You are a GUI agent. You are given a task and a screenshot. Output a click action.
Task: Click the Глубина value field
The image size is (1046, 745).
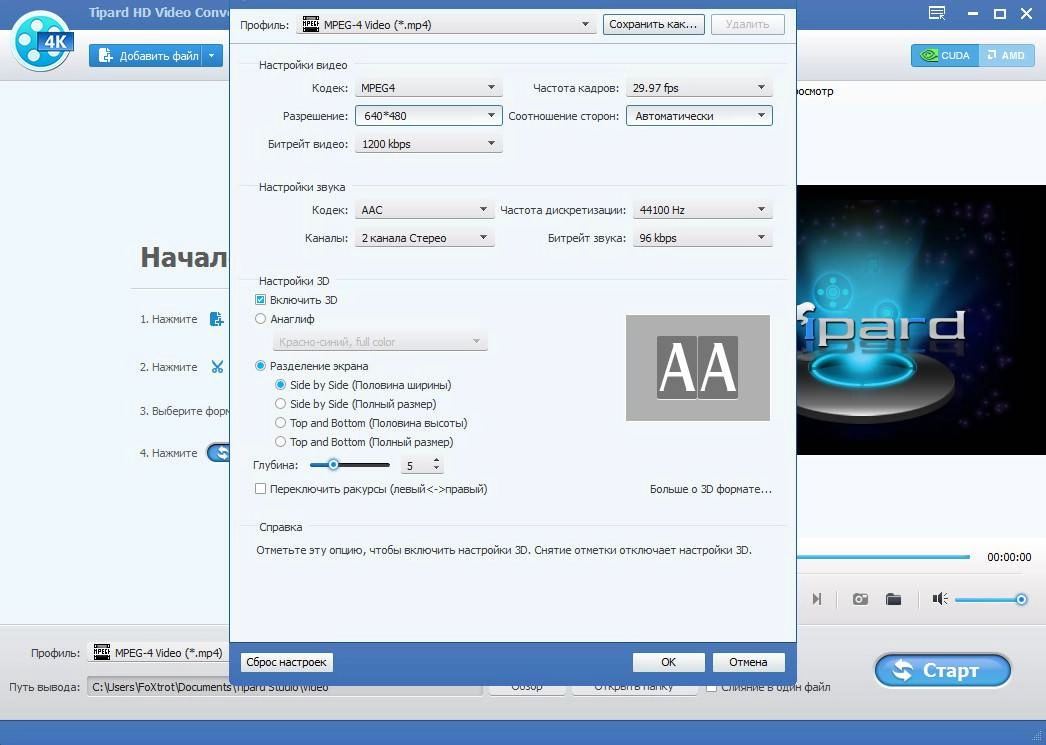click(416, 466)
